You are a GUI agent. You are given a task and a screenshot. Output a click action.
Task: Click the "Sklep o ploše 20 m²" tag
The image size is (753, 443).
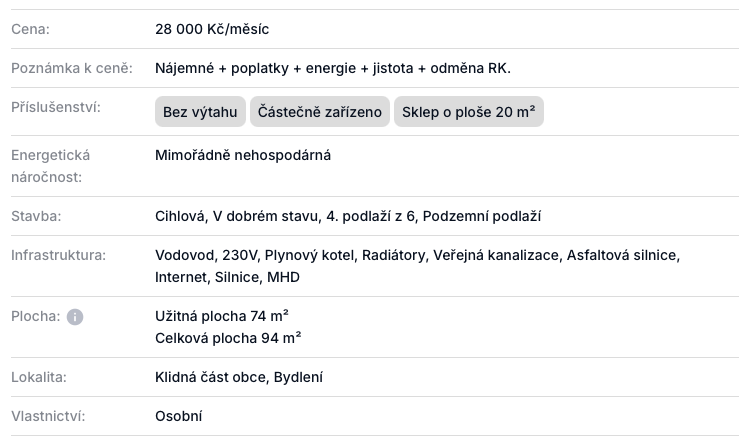(468, 112)
